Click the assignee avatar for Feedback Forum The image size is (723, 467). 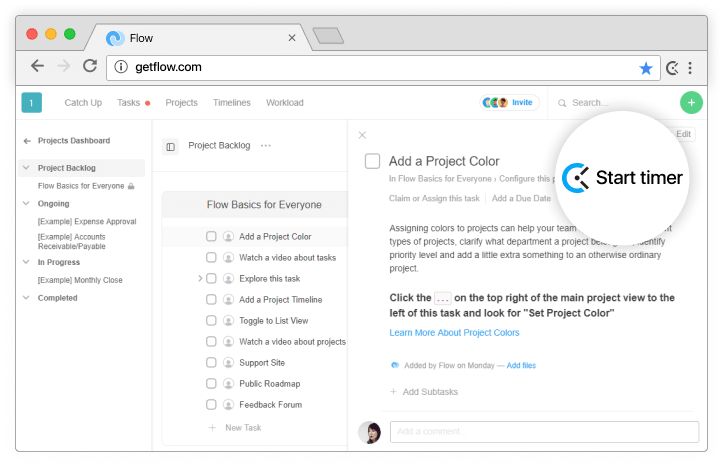[x=228, y=405]
